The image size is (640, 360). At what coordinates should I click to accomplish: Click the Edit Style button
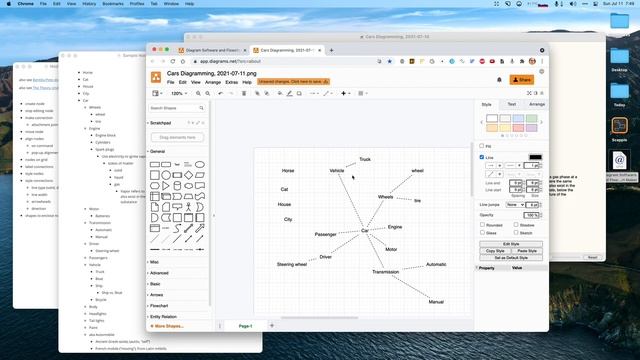coord(511,244)
